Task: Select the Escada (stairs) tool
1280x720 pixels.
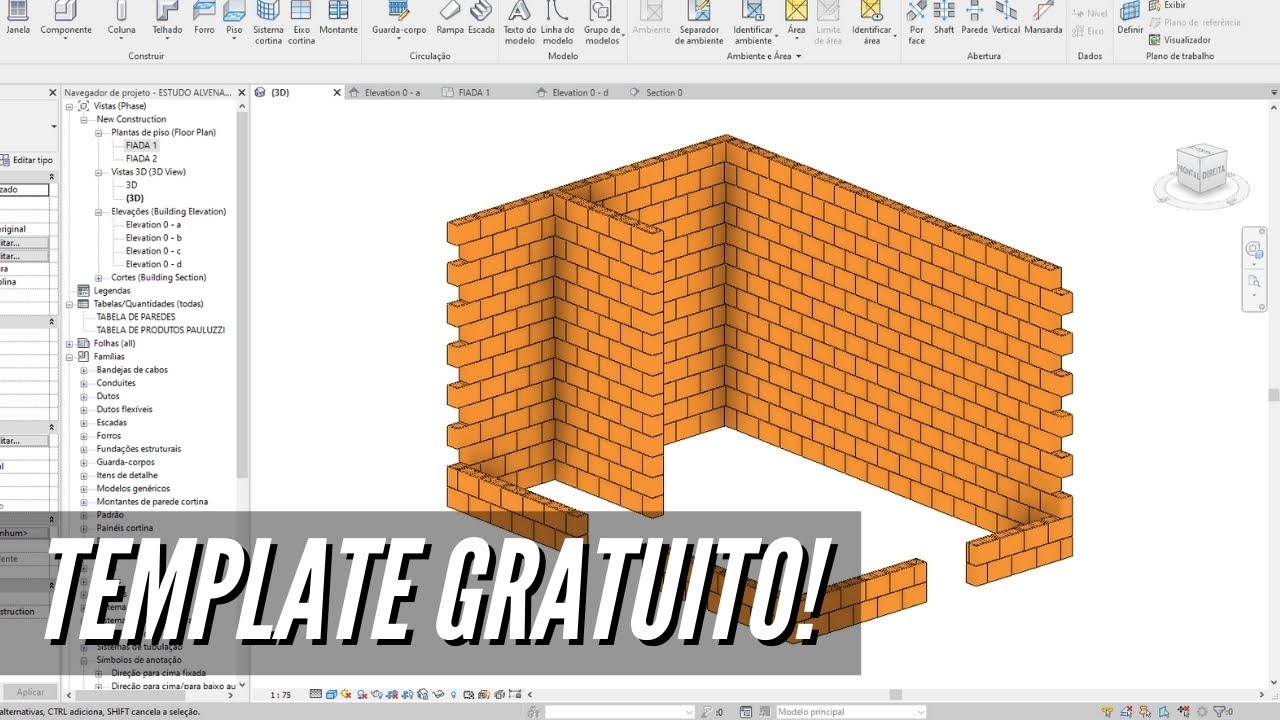Action: (481, 18)
